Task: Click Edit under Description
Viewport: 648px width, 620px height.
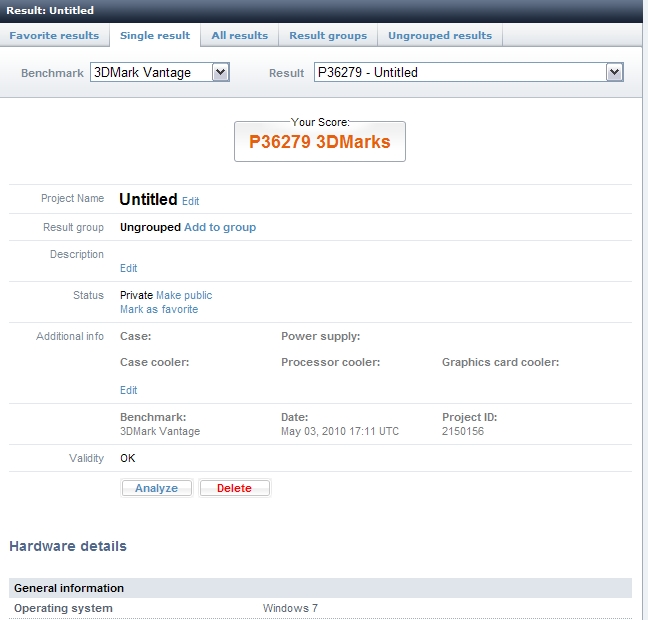Action: pyautogui.click(x=129, y=268)
